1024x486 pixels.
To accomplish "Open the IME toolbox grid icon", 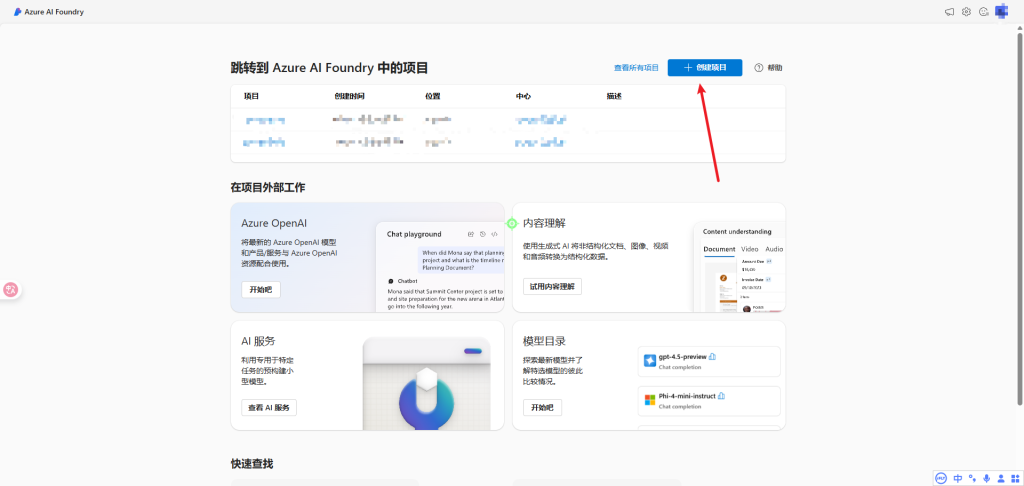I will point(1014,478).
